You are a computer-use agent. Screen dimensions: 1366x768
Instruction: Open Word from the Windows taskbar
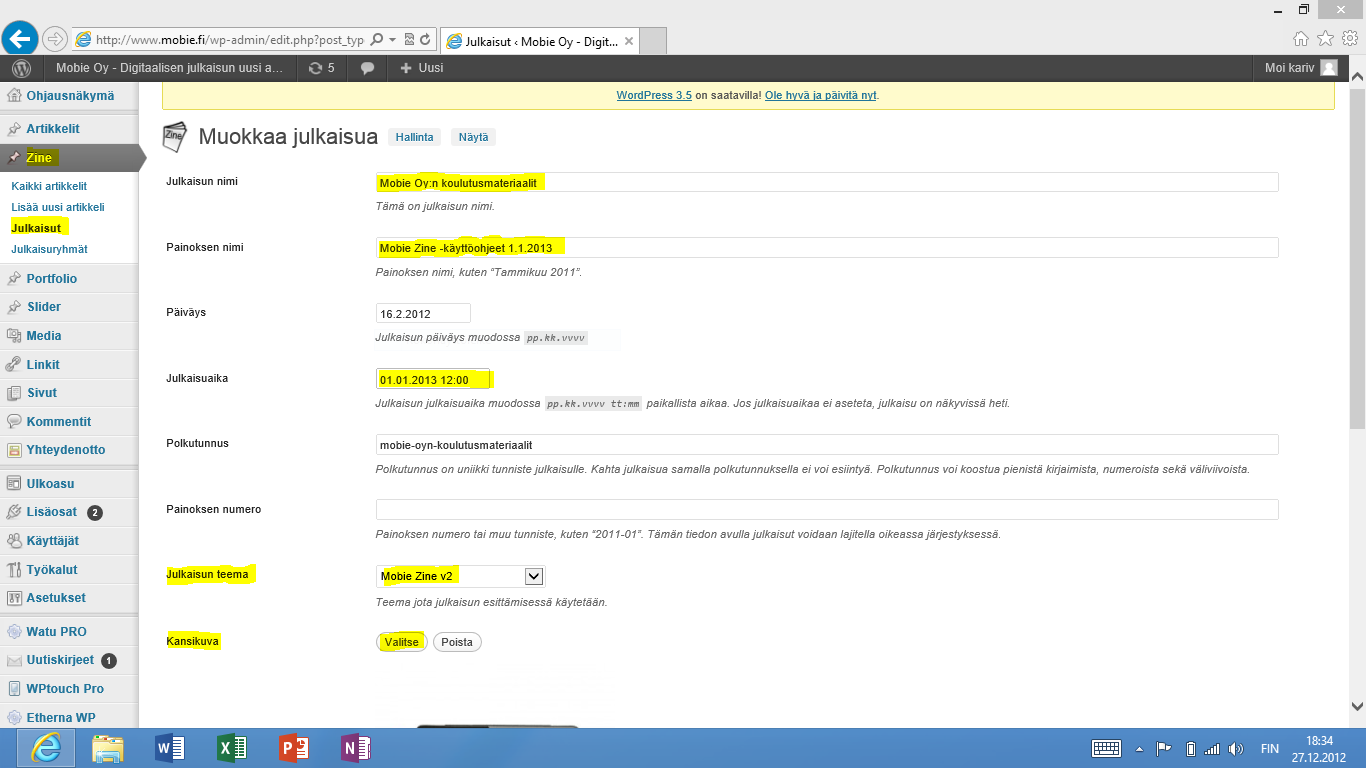point(170,748)
